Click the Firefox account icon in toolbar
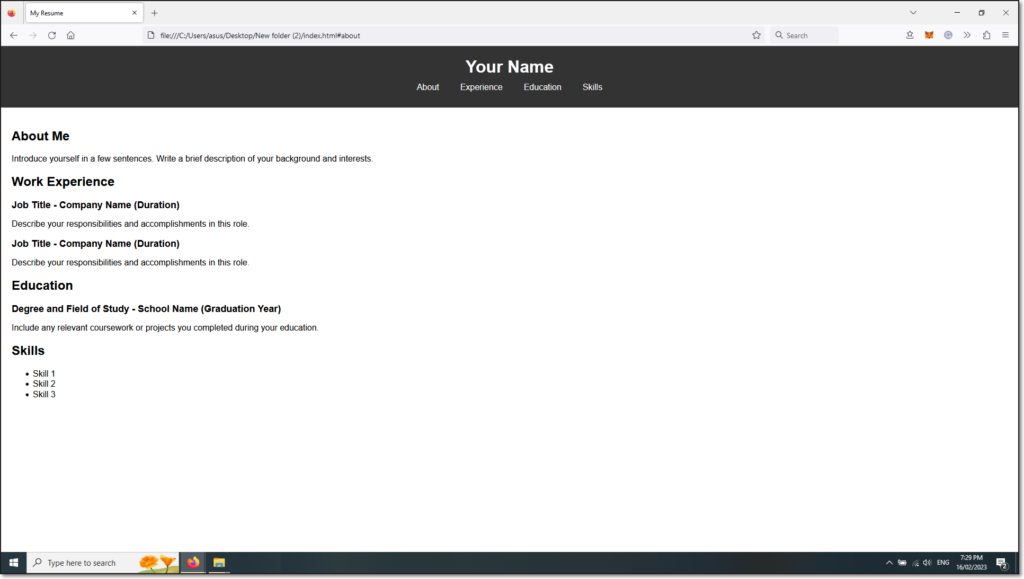1024x579 pixels. pyautogui.click(x=910, y=35)
